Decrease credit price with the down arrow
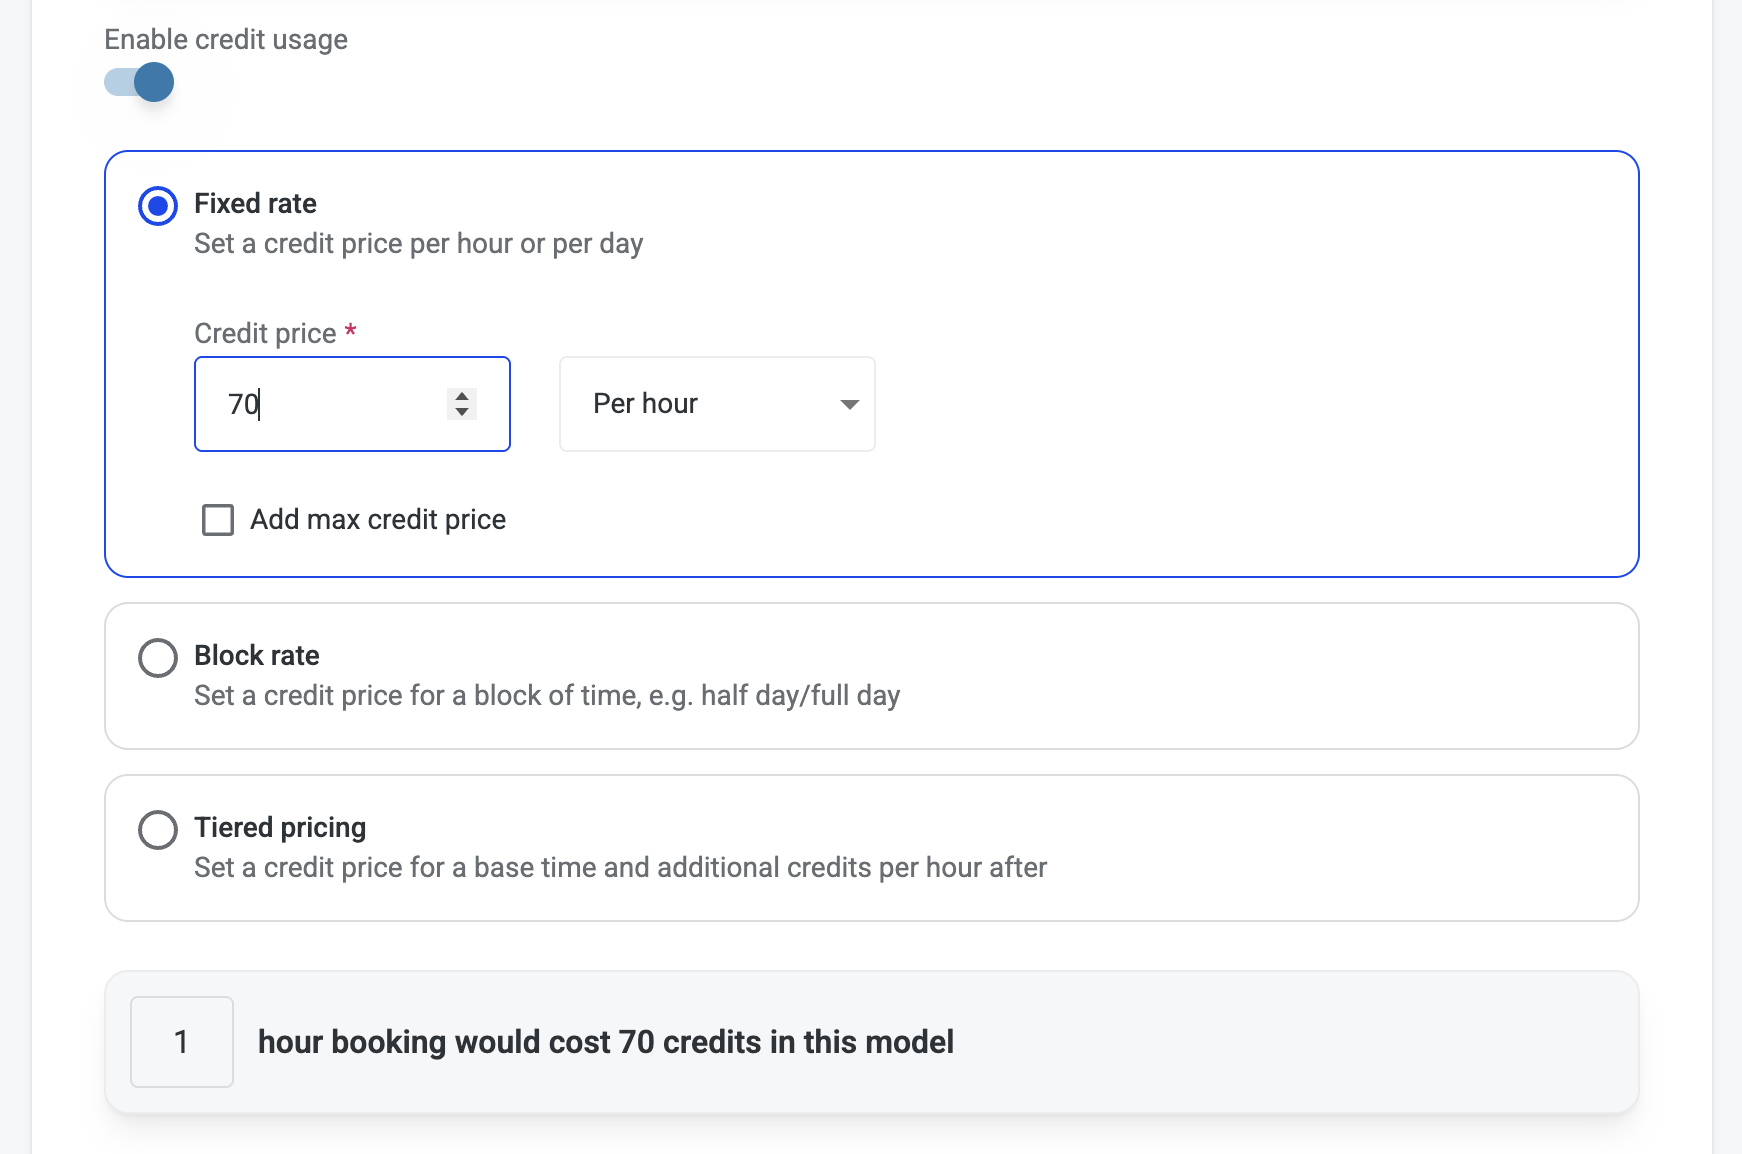Screen dimensions: 1742x1154 click(462, 412)
